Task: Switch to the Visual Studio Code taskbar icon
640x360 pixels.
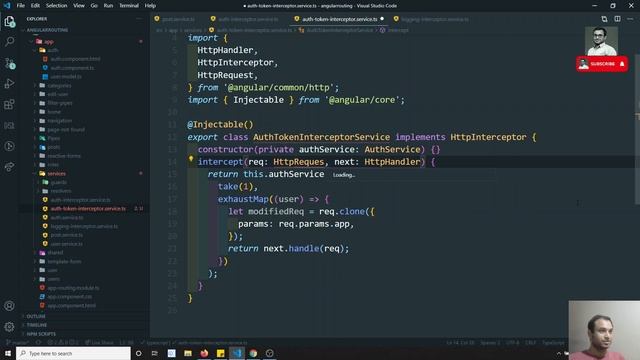Action: (237, 353)
